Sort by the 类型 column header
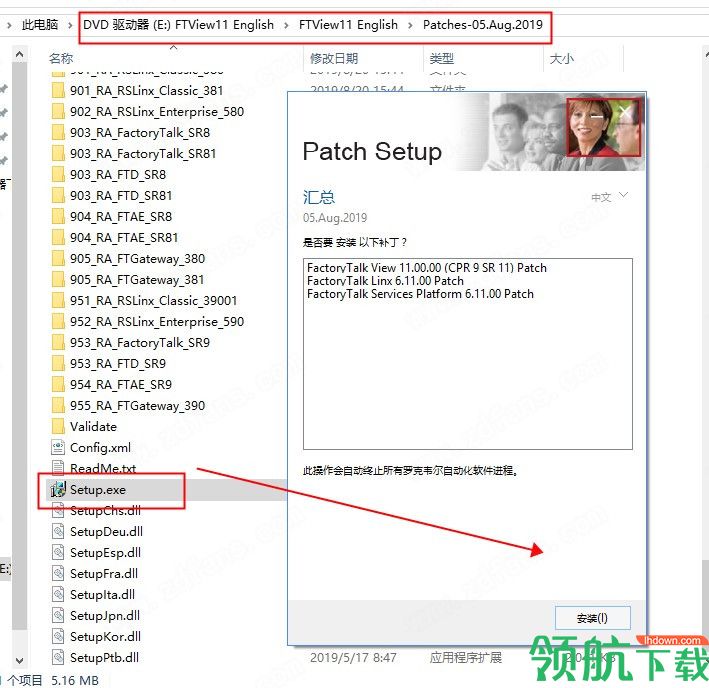709x688 pixels. point(442,58)
